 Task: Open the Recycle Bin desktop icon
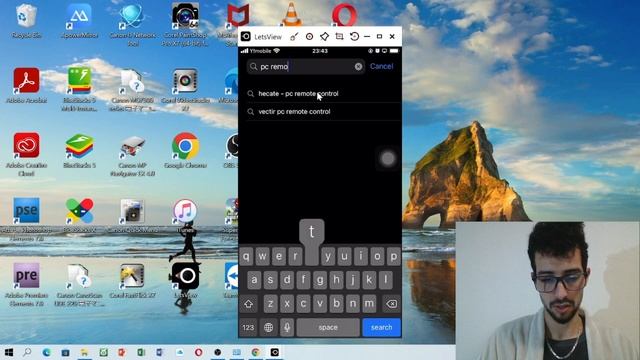[27, 20]
